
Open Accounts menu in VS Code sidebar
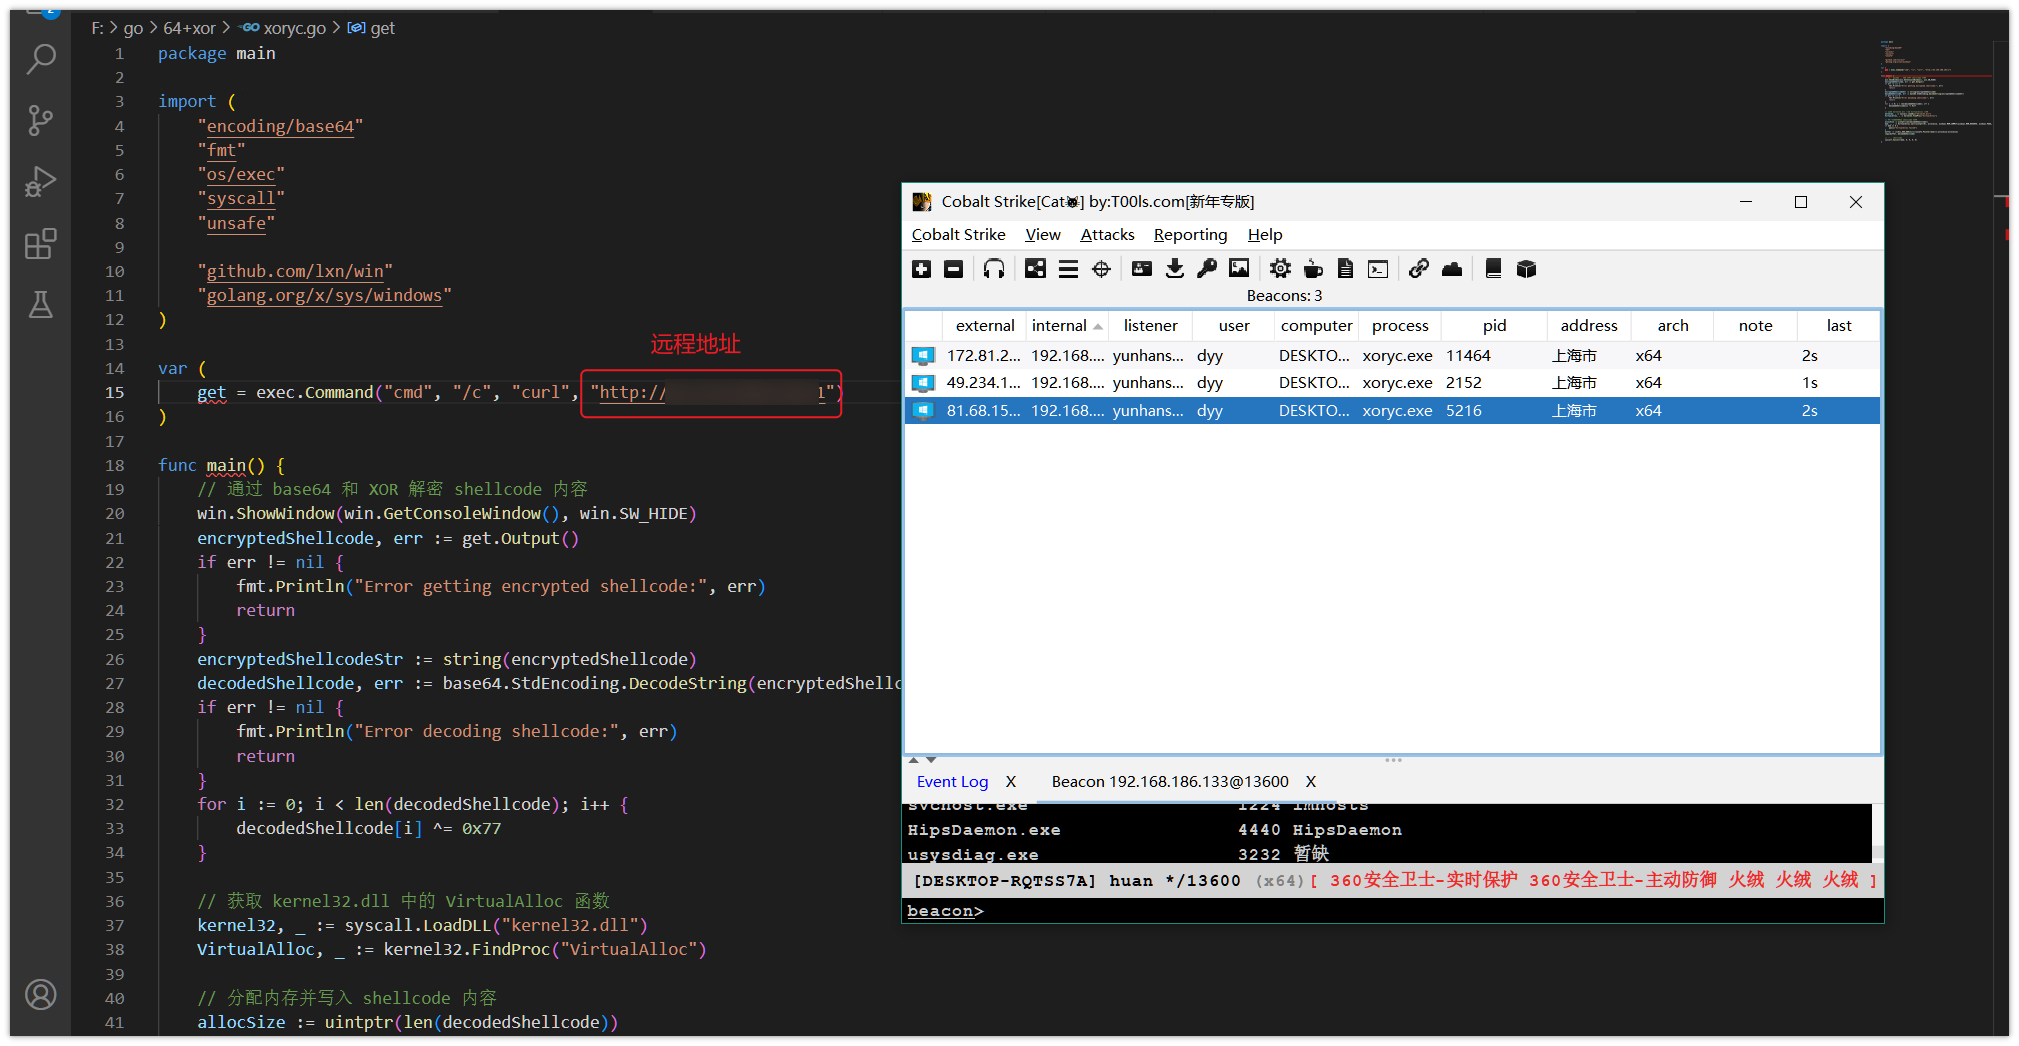pos(41,994)
